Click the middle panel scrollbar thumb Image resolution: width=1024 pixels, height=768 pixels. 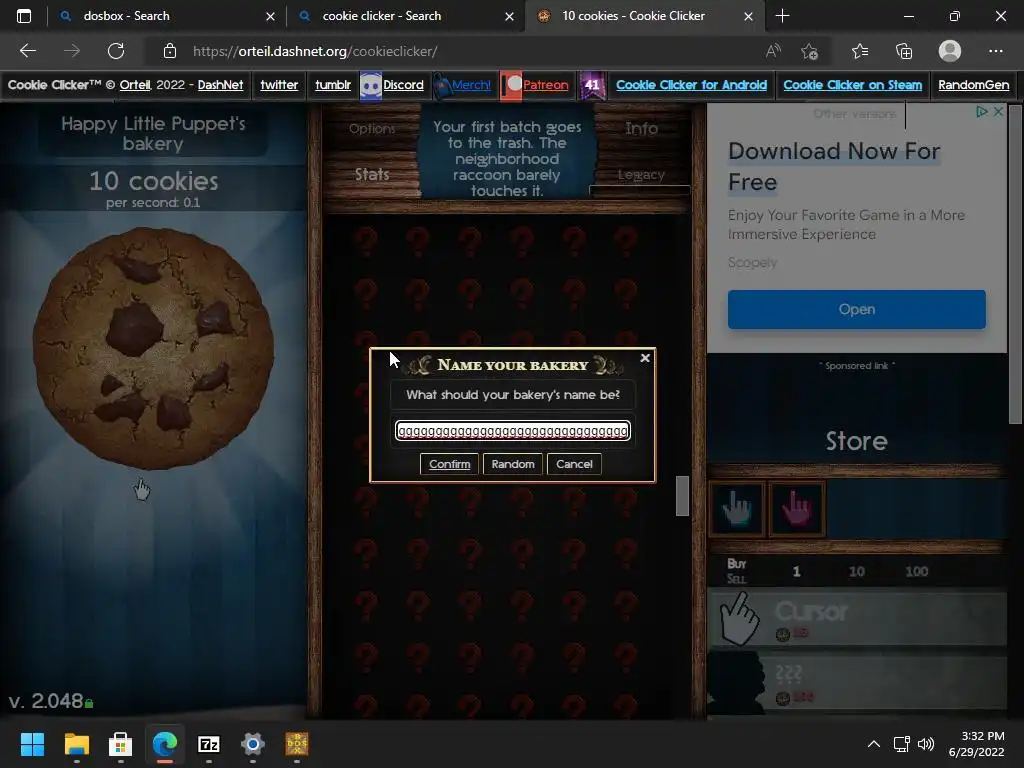(682, 496)
